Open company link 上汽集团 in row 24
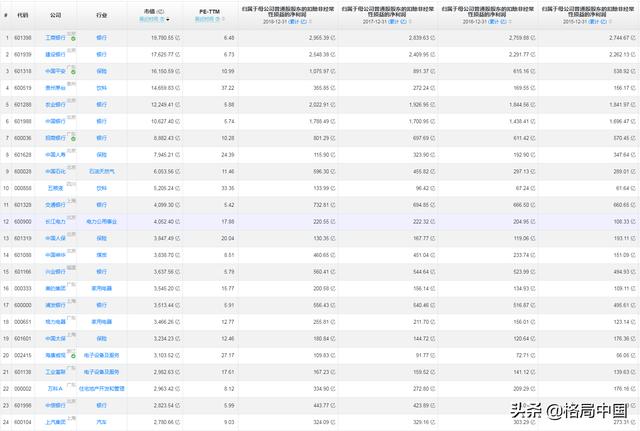Viewport: 640px width, 431px height. (x=55, y=422)
